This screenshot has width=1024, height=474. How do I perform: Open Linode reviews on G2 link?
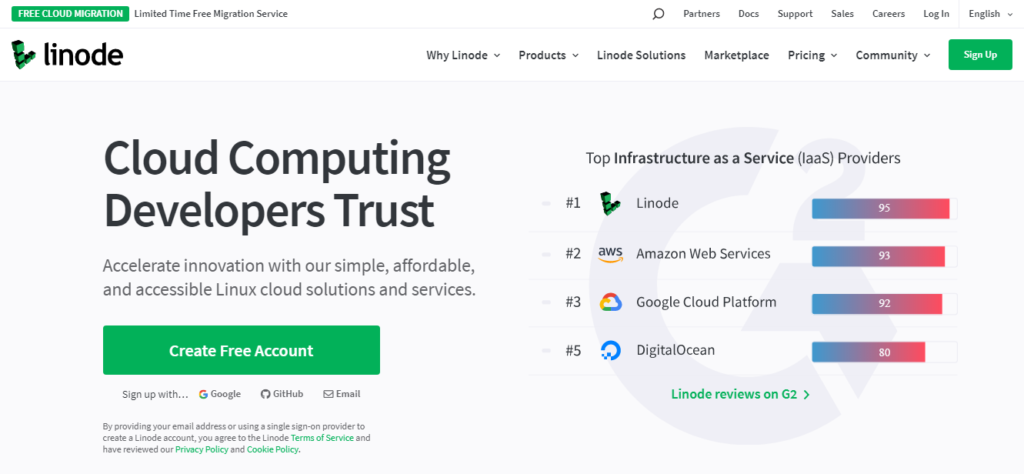(x=740, y=394)
